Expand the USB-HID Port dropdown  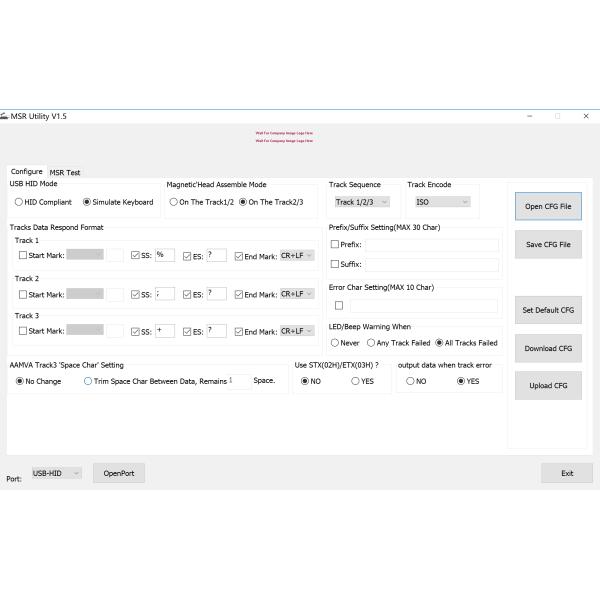coord(56,473)
